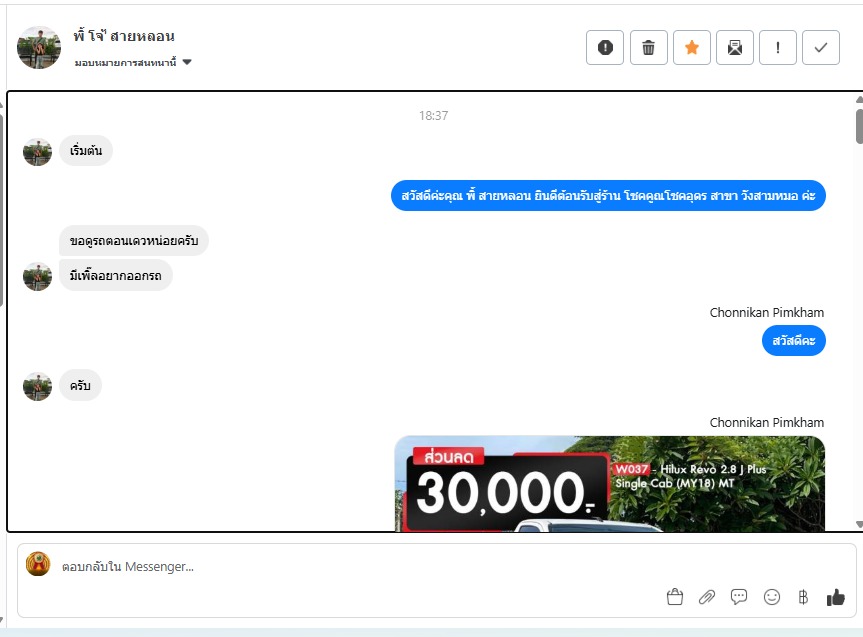Open saved replies speech bubble icon
This screenshot has width=863, height=637.
(739, 597)
